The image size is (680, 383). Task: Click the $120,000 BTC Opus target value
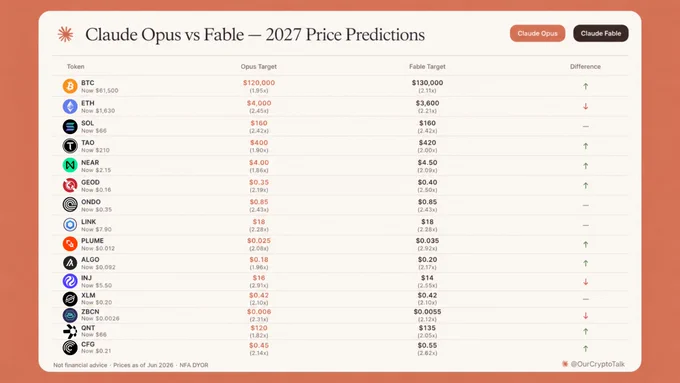(x=259, y=82)
